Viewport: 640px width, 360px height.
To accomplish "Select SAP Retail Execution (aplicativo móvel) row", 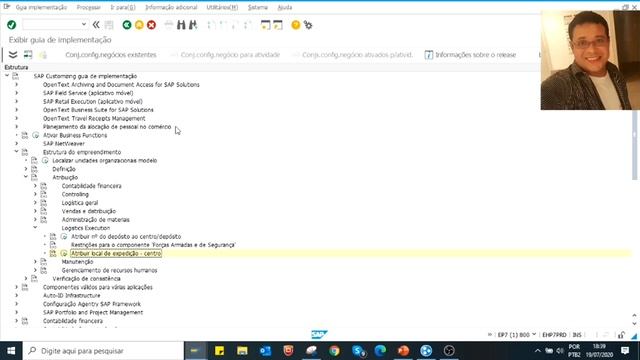I will pyautogui.click(x=93, y=102).
